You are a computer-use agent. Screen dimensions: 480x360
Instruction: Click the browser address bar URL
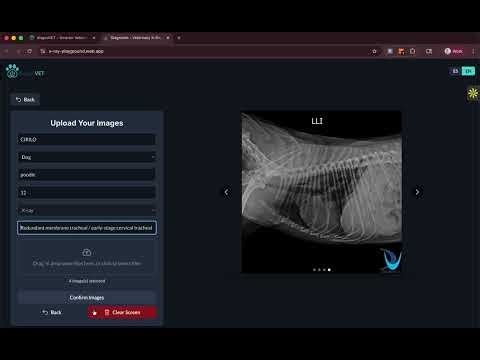pos(76,51)
